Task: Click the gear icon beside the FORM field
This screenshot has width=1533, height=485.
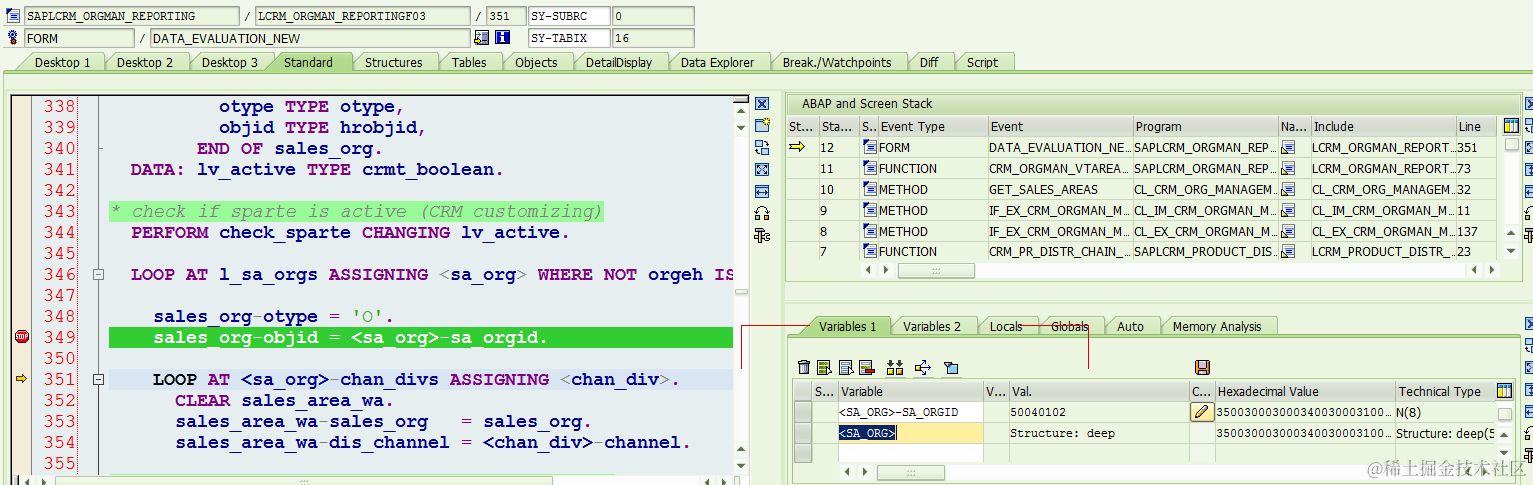Action: coord(13,38)
